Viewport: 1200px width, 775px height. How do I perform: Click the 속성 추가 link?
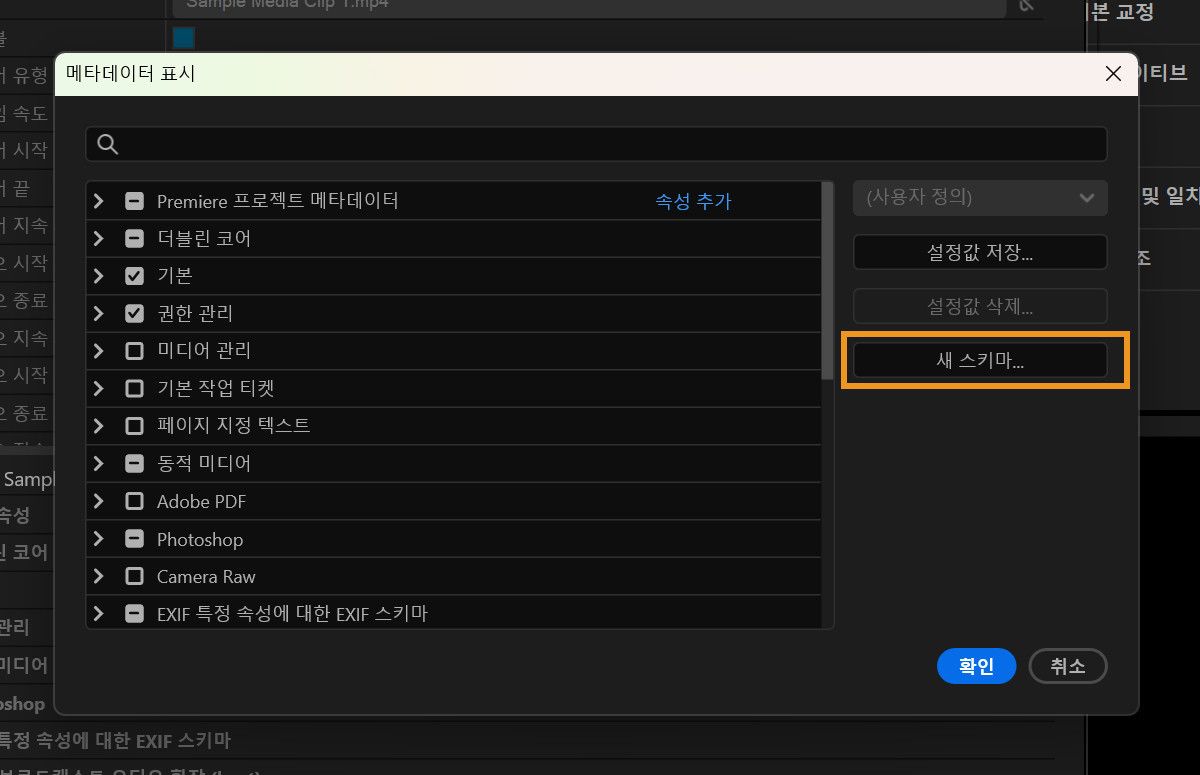tap(693, 201)
